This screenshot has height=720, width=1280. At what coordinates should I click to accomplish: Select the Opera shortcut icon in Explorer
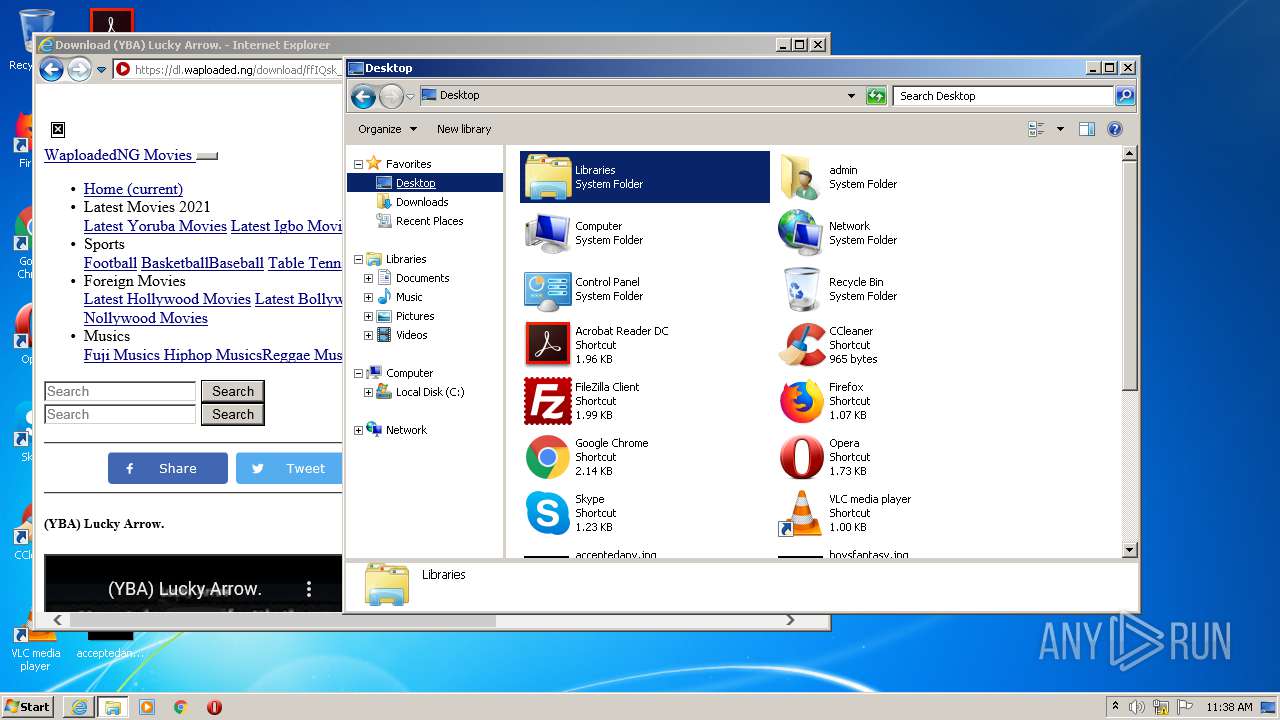click(801, 457)
